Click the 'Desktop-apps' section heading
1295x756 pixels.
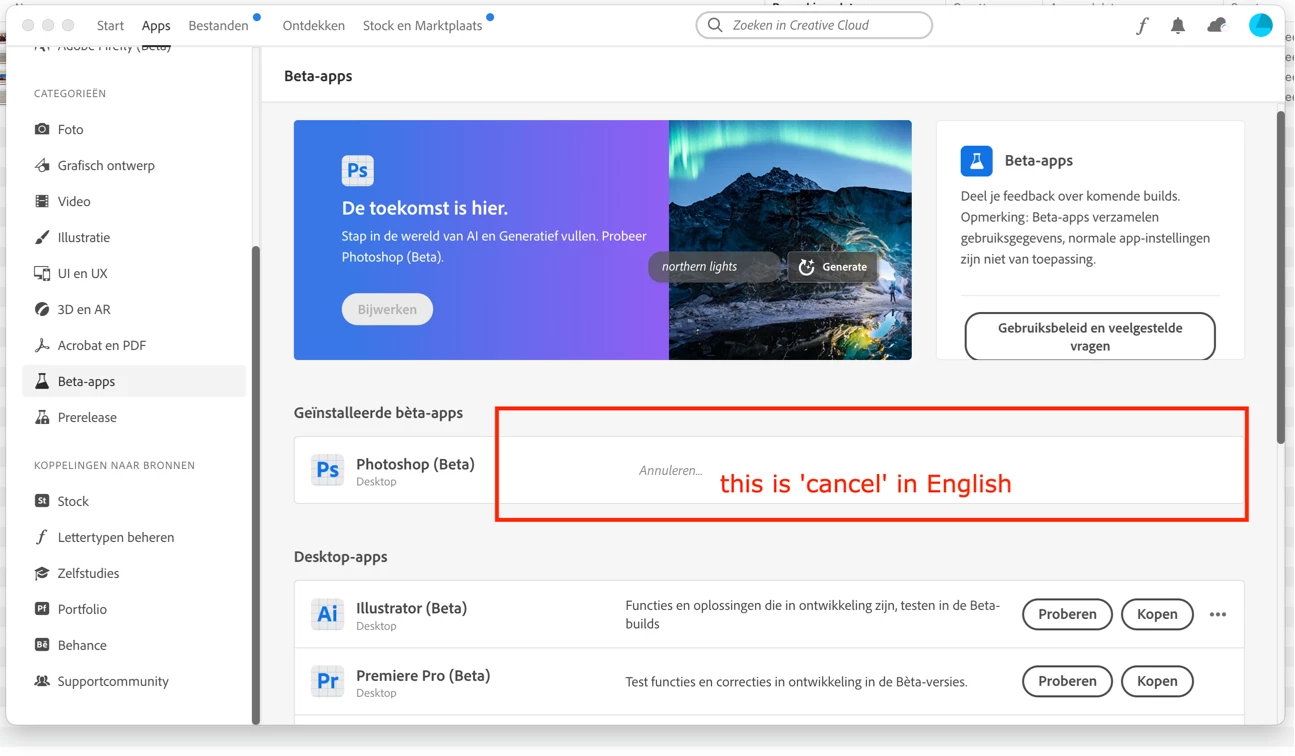[340, 556]
